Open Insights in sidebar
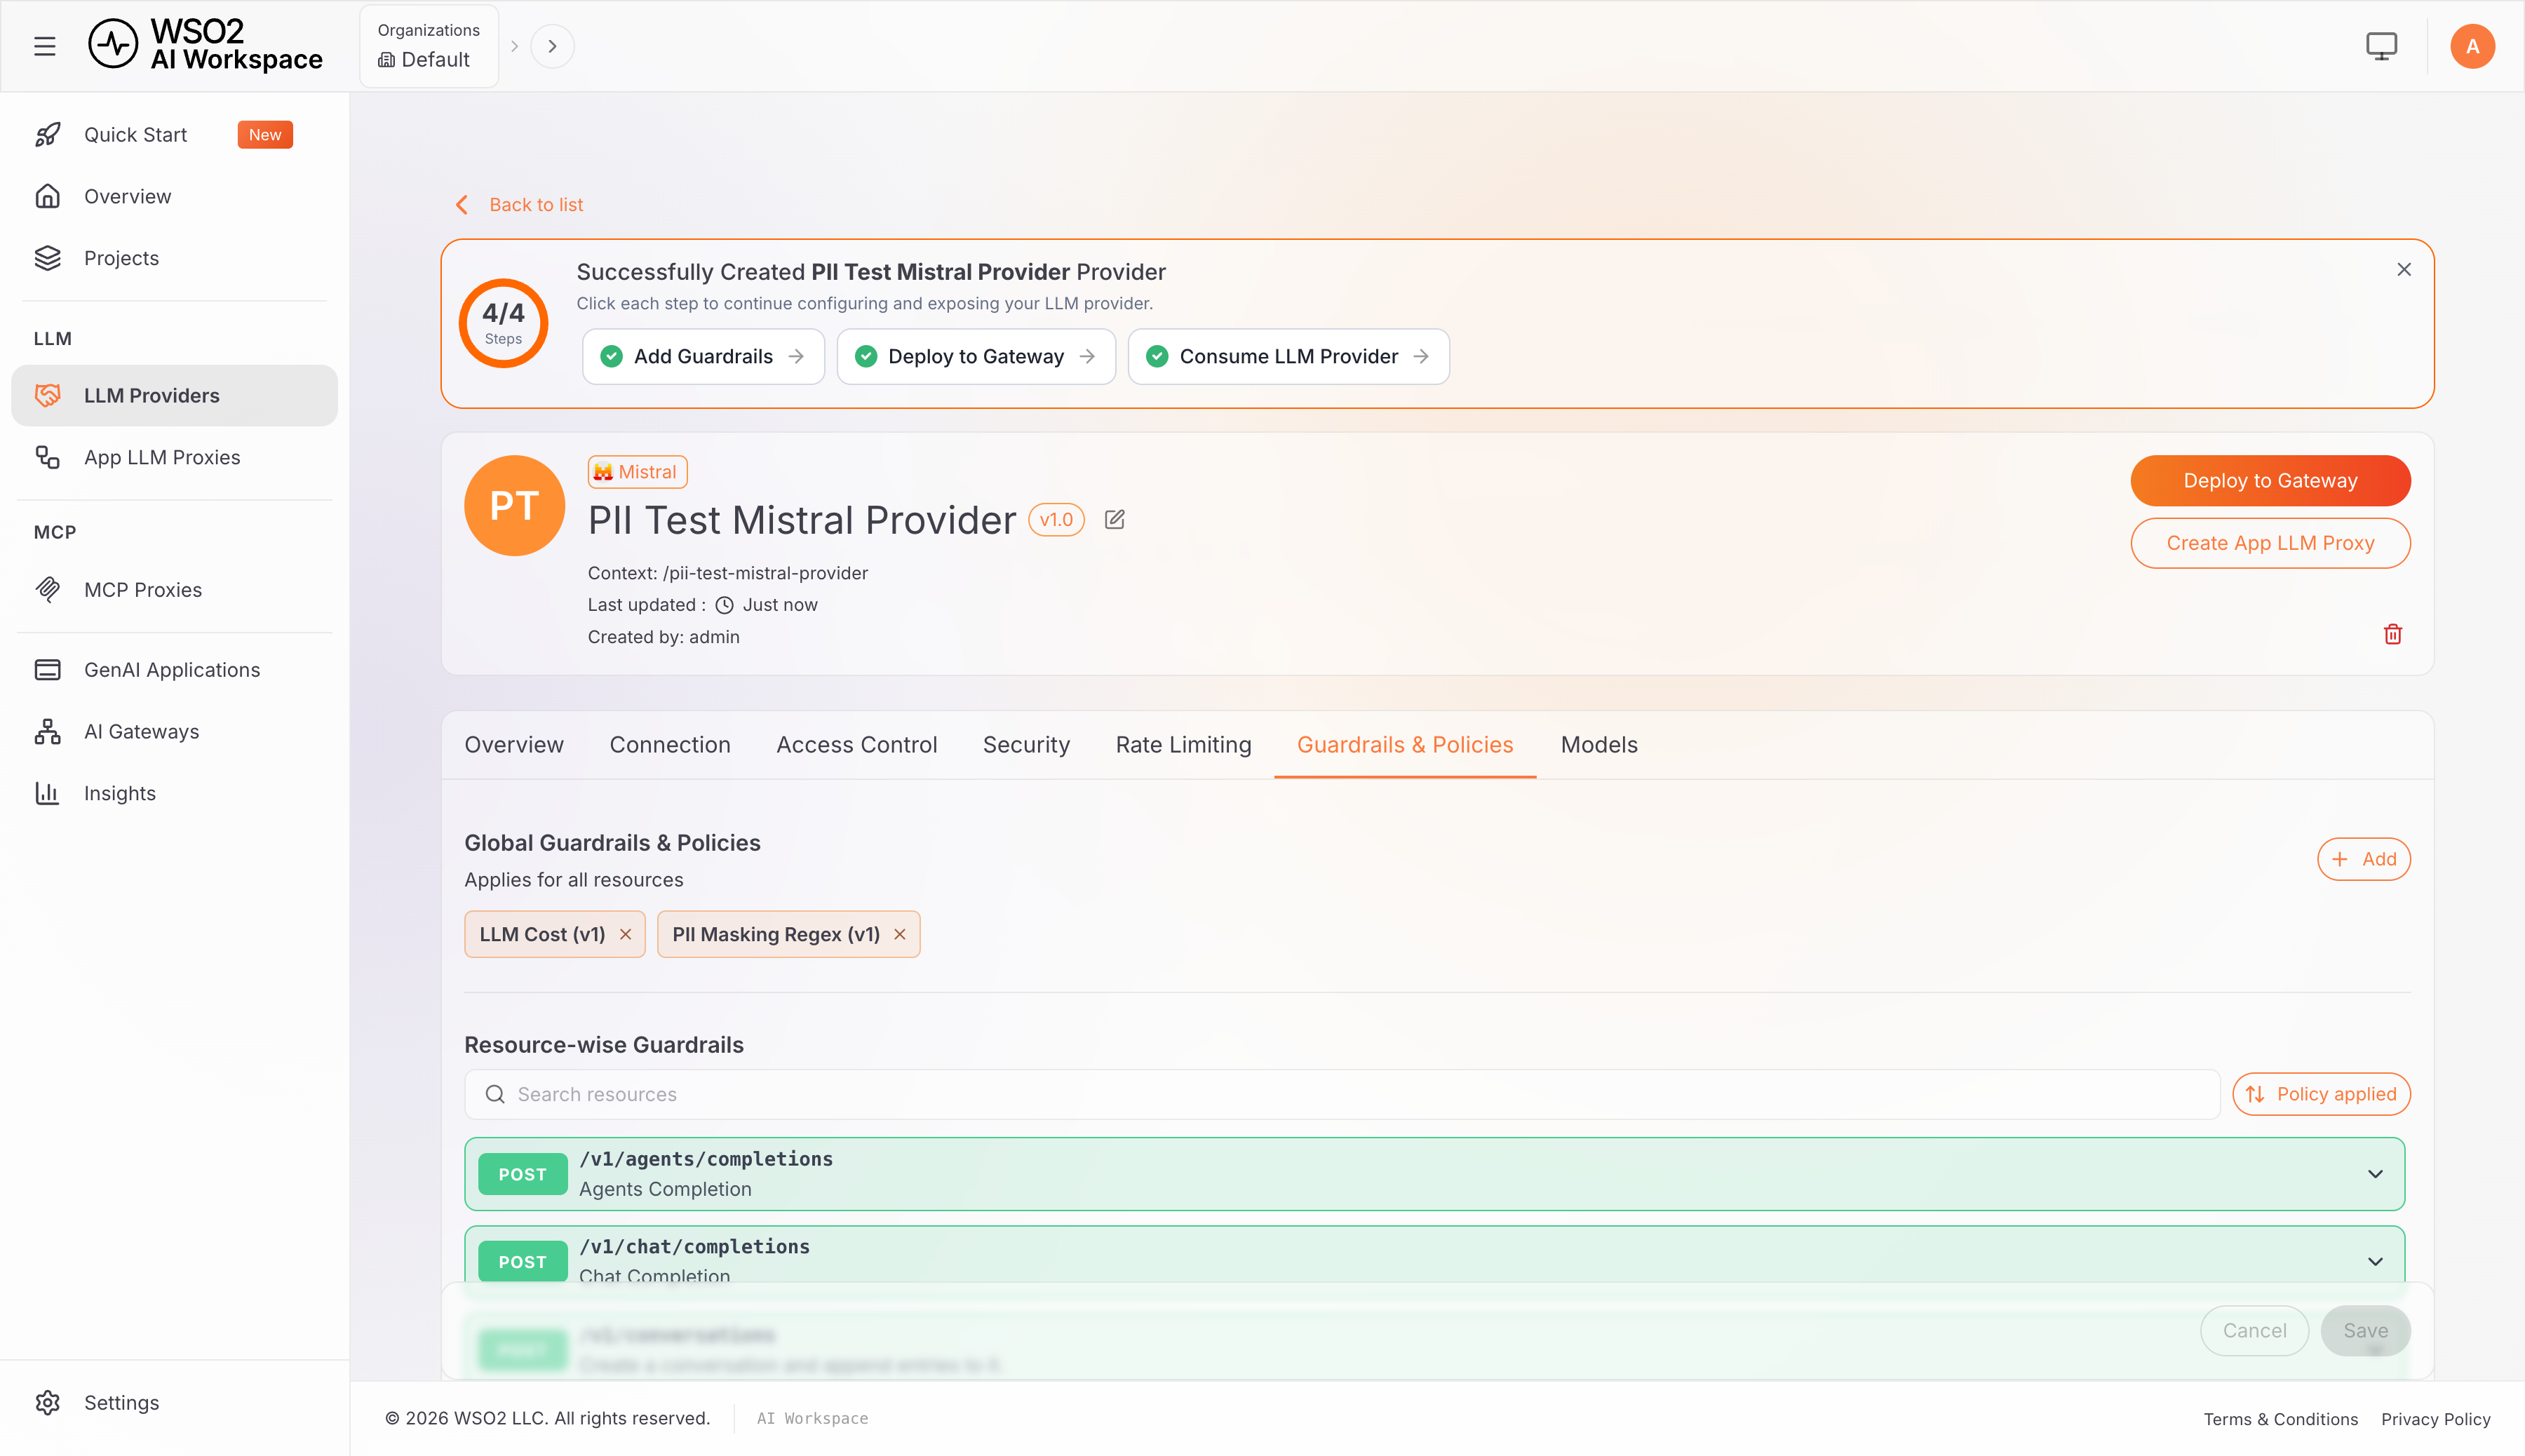The width and height of the screenshot is (2525, 1456). (x=175, y=793)
